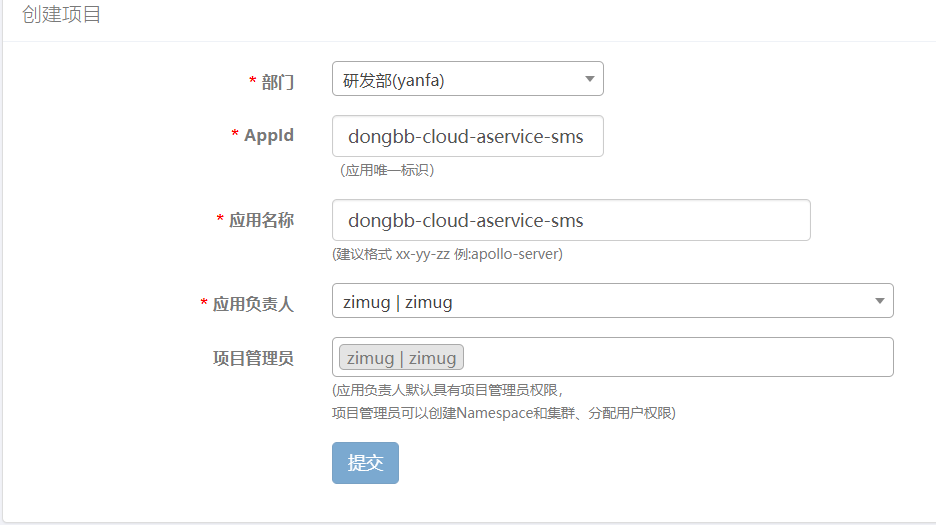Click the (应用唯一标识) hint text
The image size is (936, 525).
pyautogui.click(x=387, y=170)
